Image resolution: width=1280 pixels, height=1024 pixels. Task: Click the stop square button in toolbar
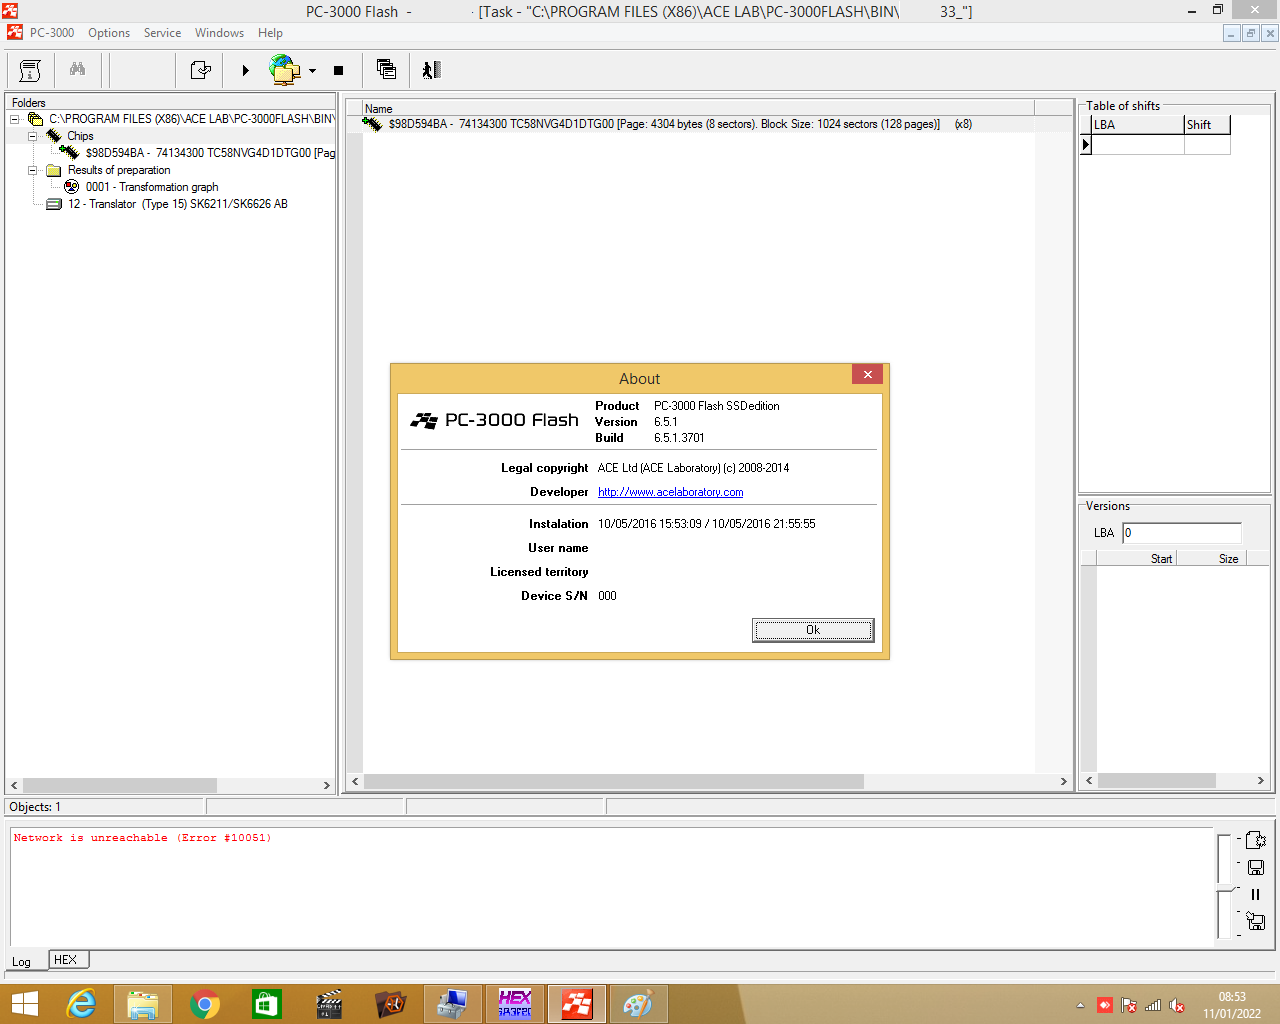click(x=338, y=70)
